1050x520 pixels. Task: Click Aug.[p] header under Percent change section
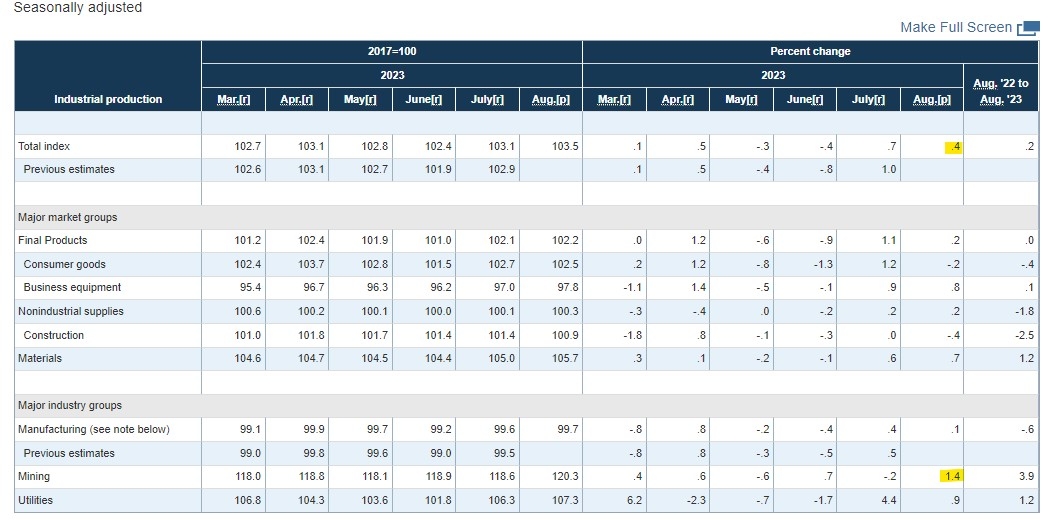point(931,99)
